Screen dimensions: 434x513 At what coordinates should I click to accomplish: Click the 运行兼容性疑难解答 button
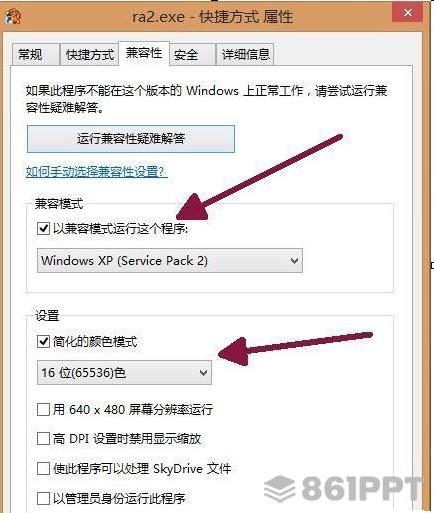(131, 139)
